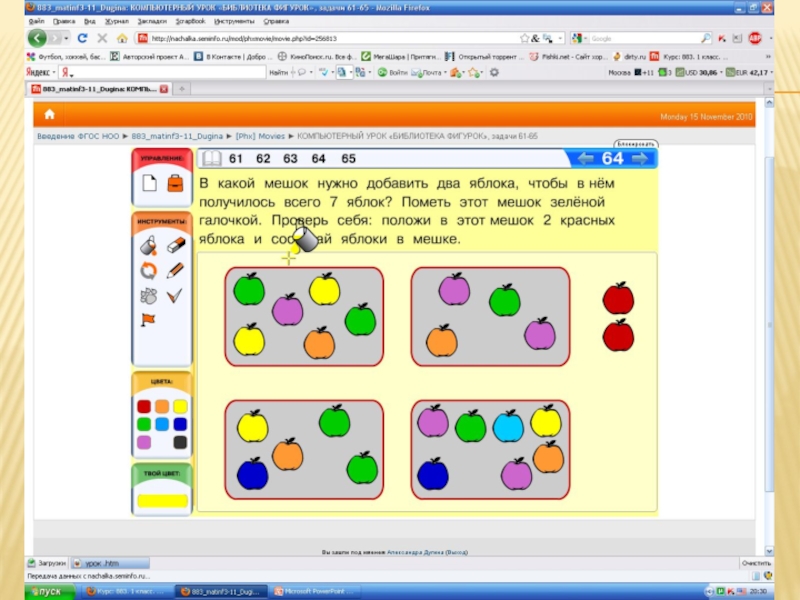Open the orange briefcase icon

[176, 183]
